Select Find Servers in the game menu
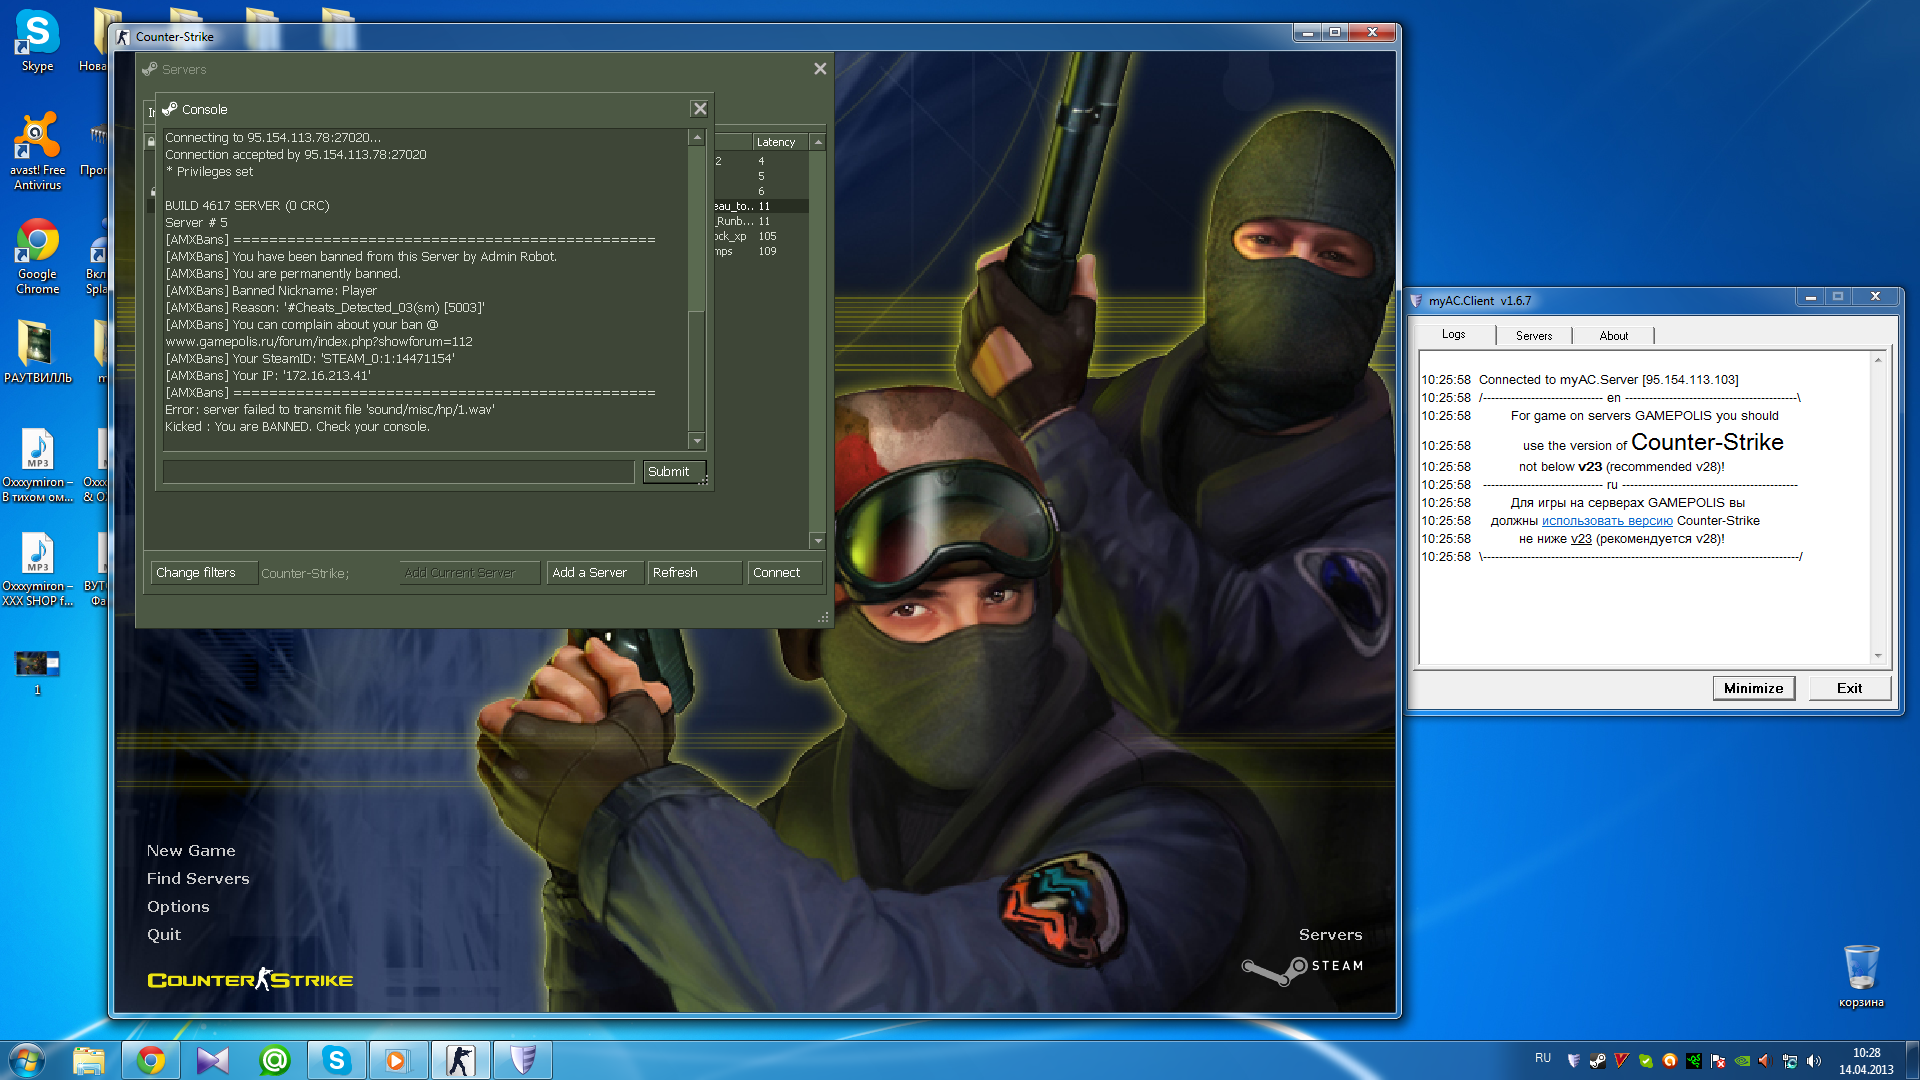Image resolution: width=1920 pixels, height=1080 pixels. 198,879
